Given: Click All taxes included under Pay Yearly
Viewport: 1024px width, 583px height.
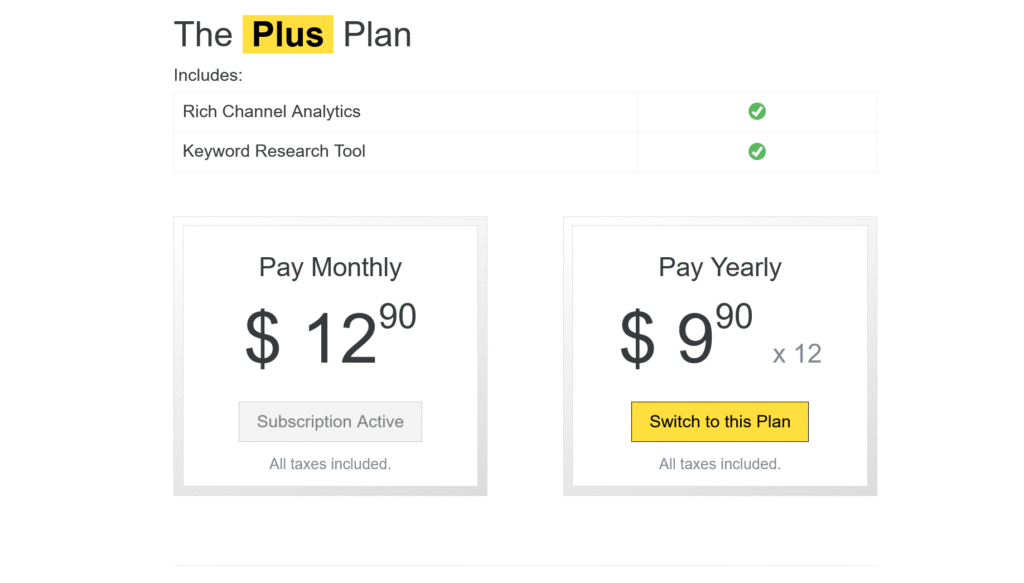Looking at the screenshot, I should tap(720, 464).
